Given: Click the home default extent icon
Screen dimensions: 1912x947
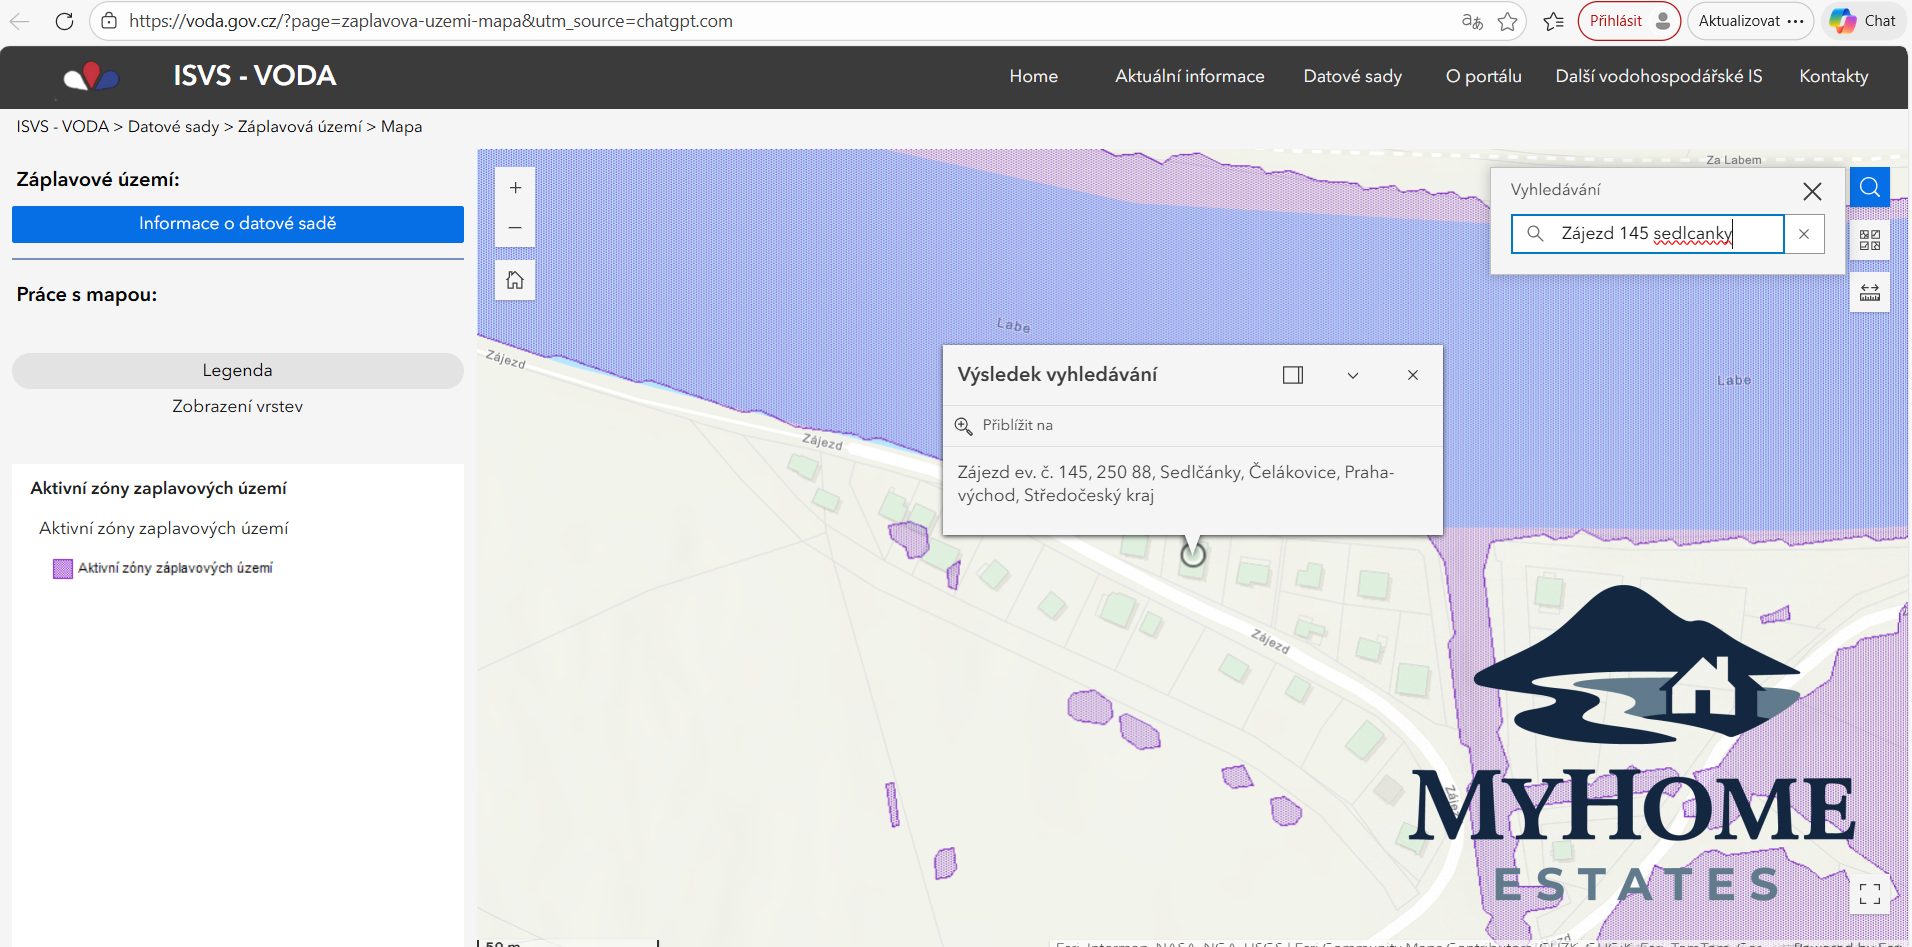Looking at the screenshot, I should 515,280.
